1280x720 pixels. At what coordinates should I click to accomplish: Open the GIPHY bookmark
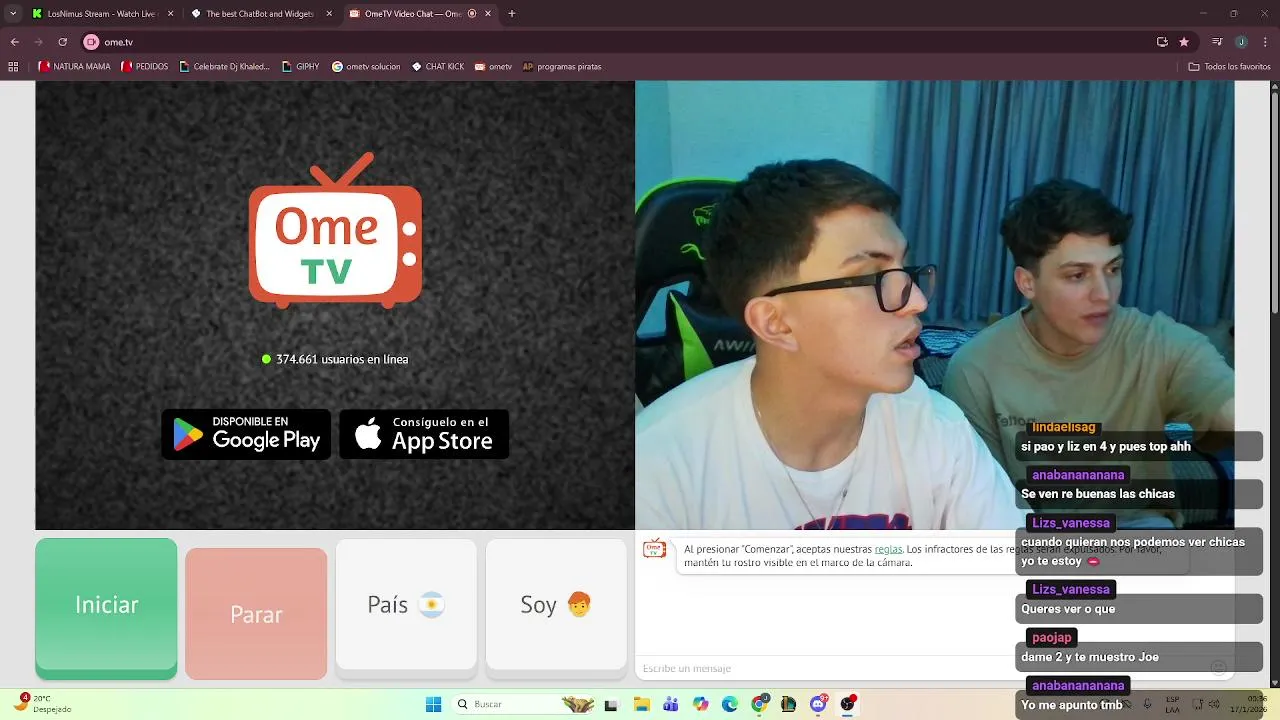click(300, 67)
